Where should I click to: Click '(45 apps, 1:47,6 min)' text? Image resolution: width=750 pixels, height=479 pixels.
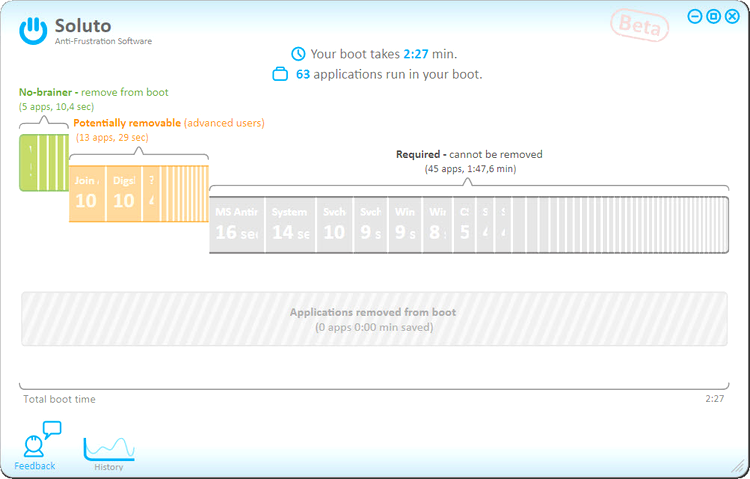click(470, 169)
